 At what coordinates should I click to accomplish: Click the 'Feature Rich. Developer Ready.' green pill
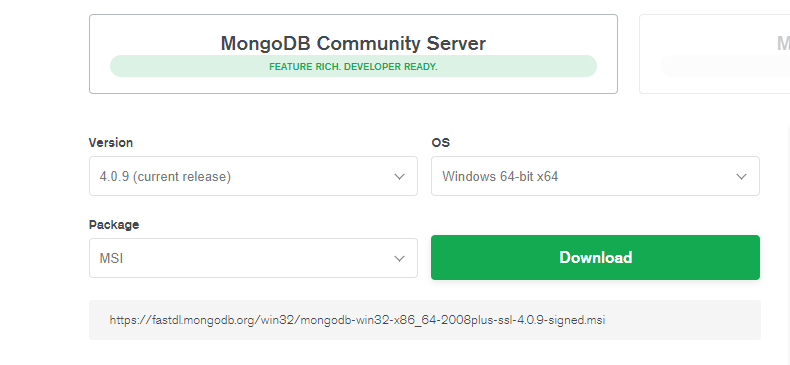click(x=353, y=66)
